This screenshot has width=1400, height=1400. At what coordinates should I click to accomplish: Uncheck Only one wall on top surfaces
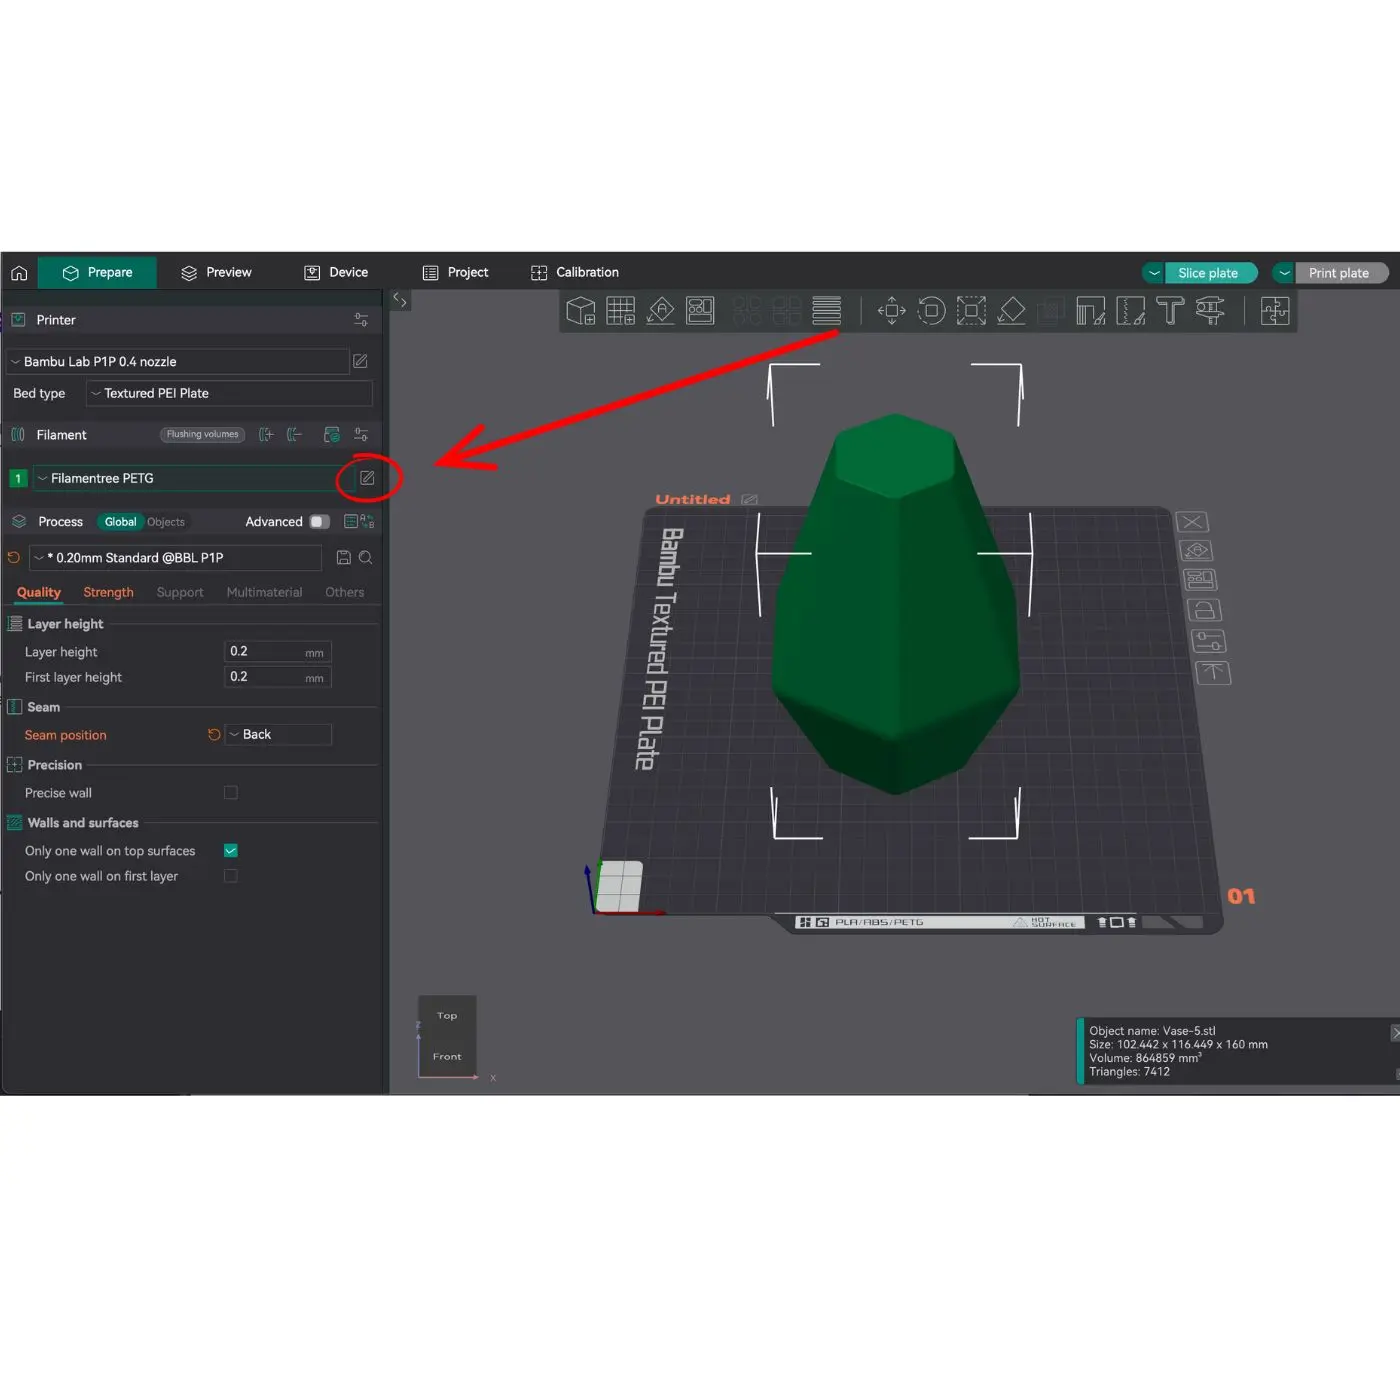point(231,851)
